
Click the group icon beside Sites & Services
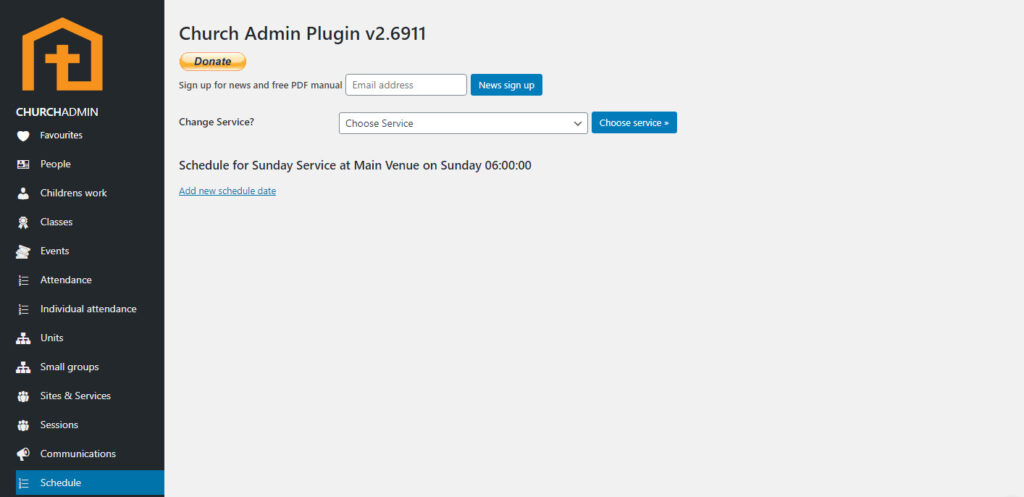(x=23, y=396)
